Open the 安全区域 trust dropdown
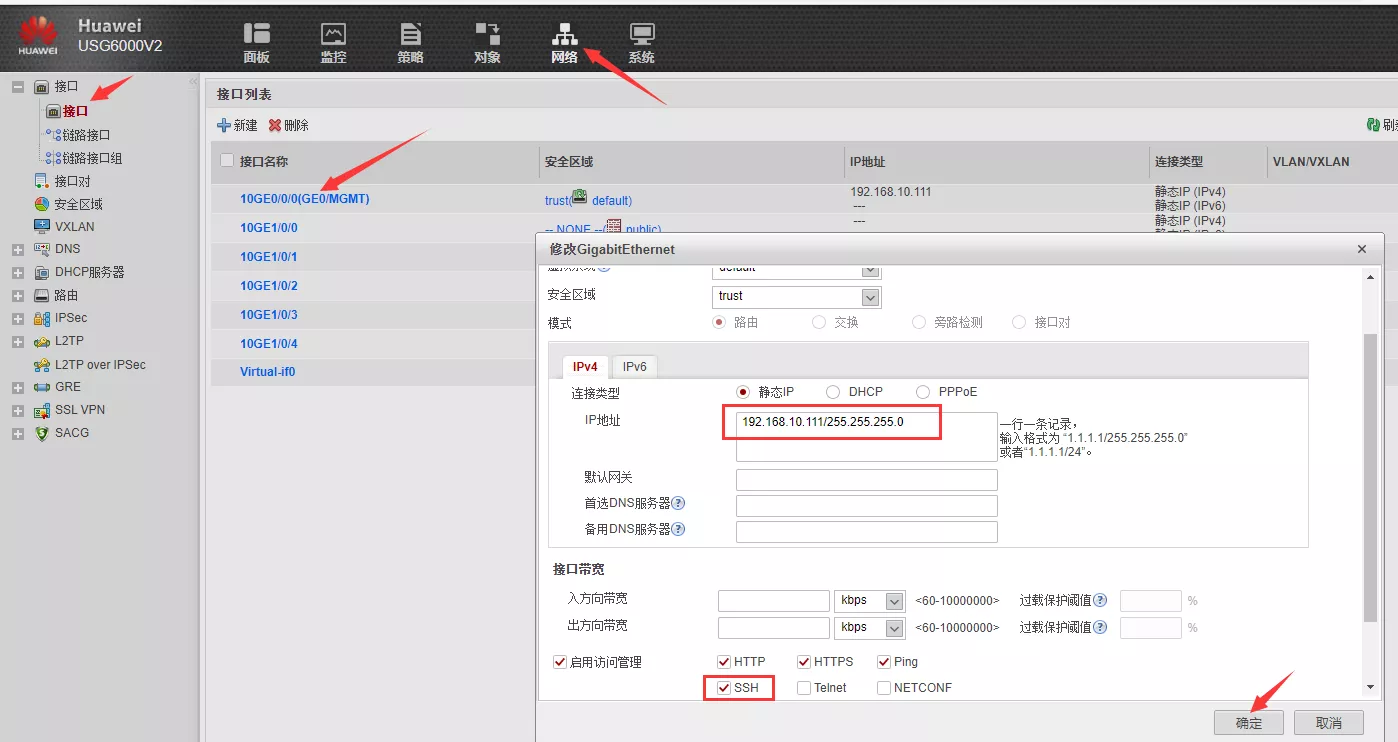 tap(870, 297)
